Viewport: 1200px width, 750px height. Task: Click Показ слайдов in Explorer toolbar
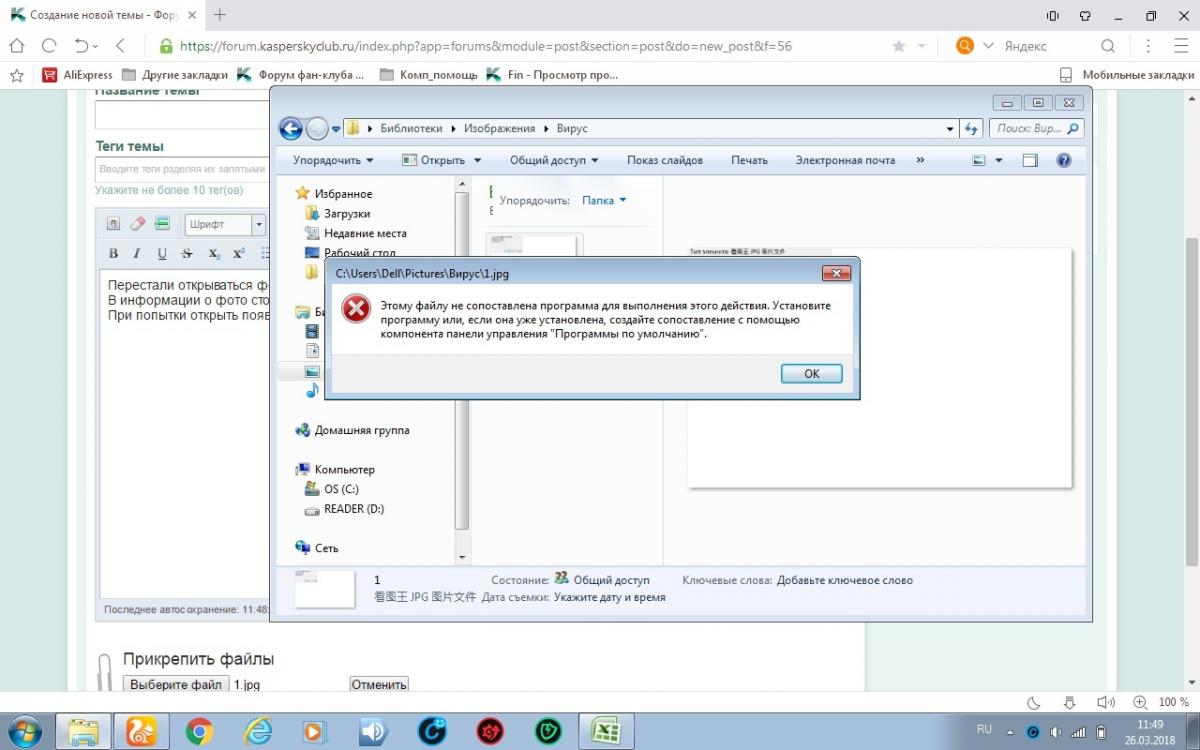[x=665, y=160]
